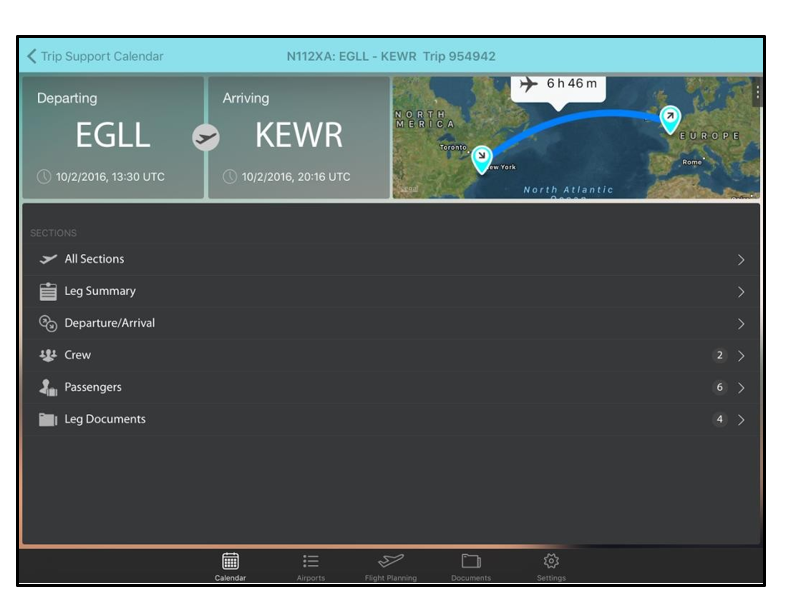Open the Airports list tab

tap(311, 564)
